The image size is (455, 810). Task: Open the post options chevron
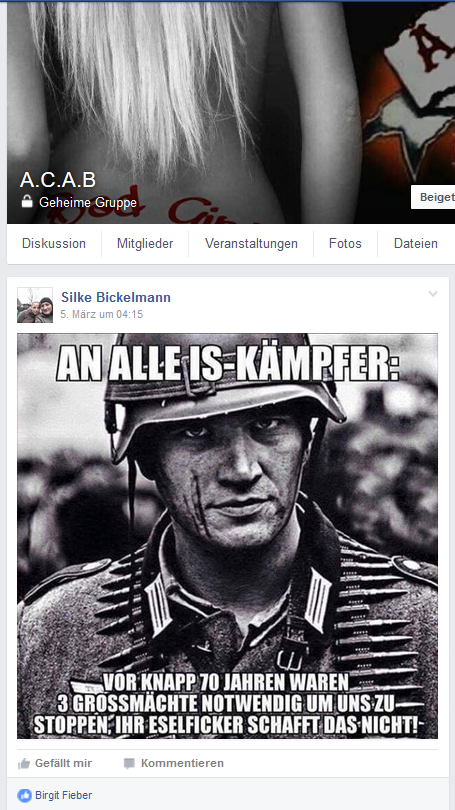(433, 294)
